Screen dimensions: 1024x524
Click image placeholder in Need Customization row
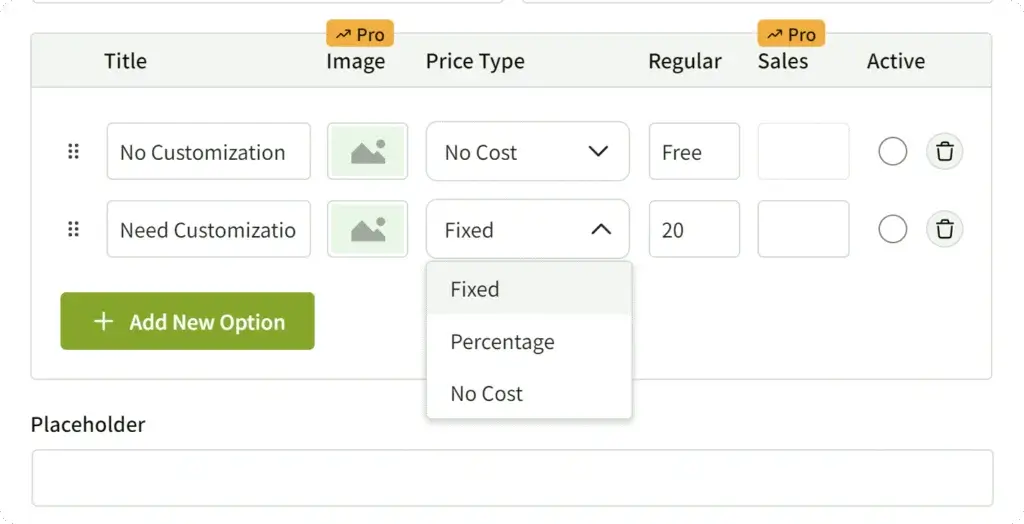(367, 230)
